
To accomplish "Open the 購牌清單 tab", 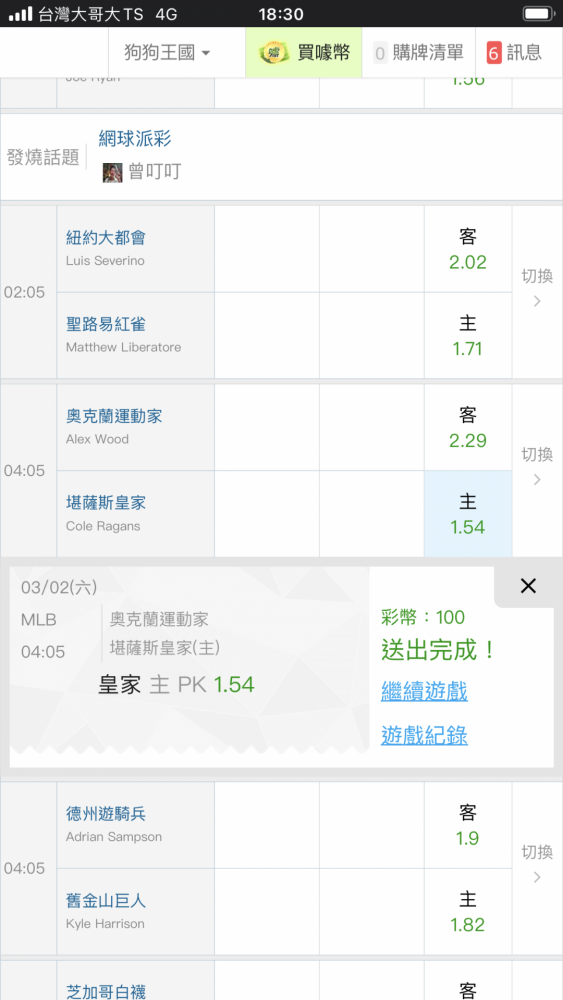I will pos(419,52).
